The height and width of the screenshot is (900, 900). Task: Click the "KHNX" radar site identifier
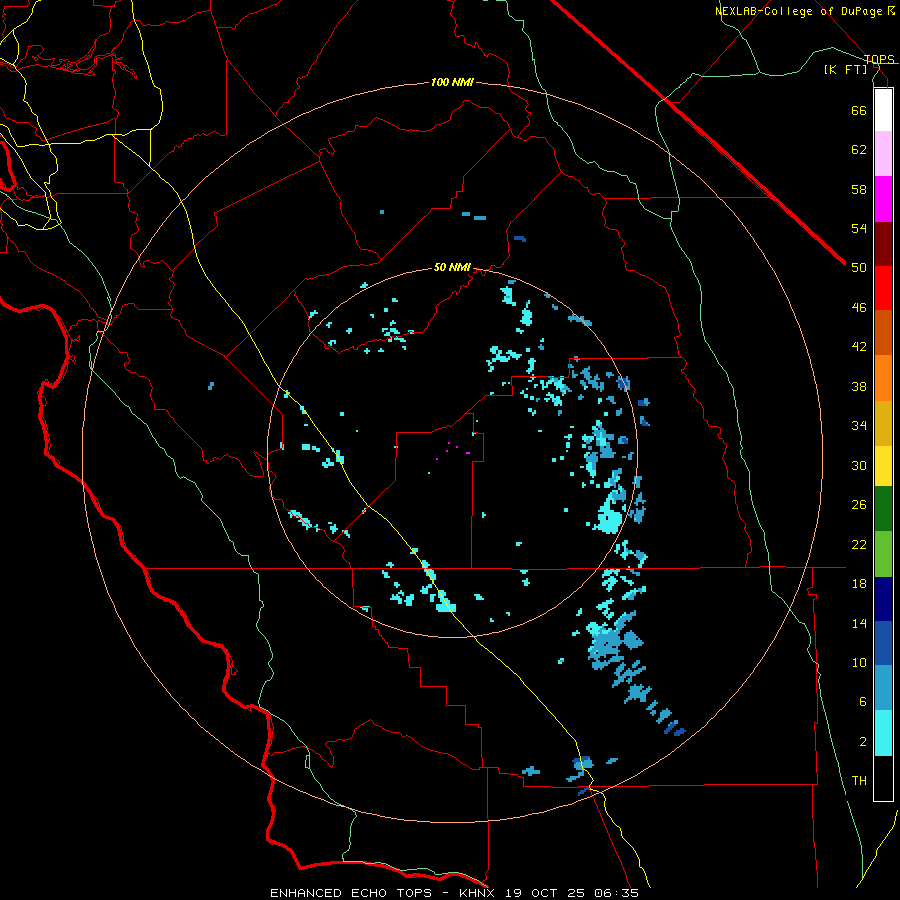pos(480,893)
